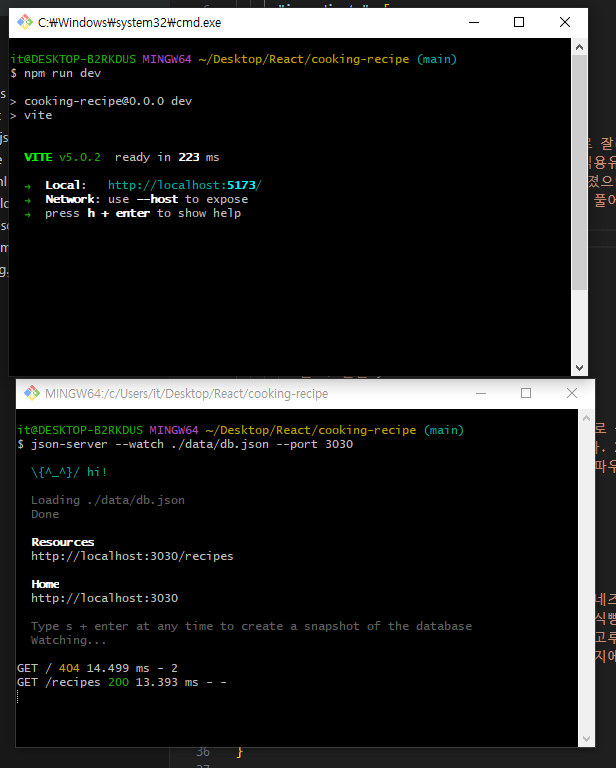Click the 'Home' heading in json-server output
Screen dimensions: 616x768
pos(45,584)
